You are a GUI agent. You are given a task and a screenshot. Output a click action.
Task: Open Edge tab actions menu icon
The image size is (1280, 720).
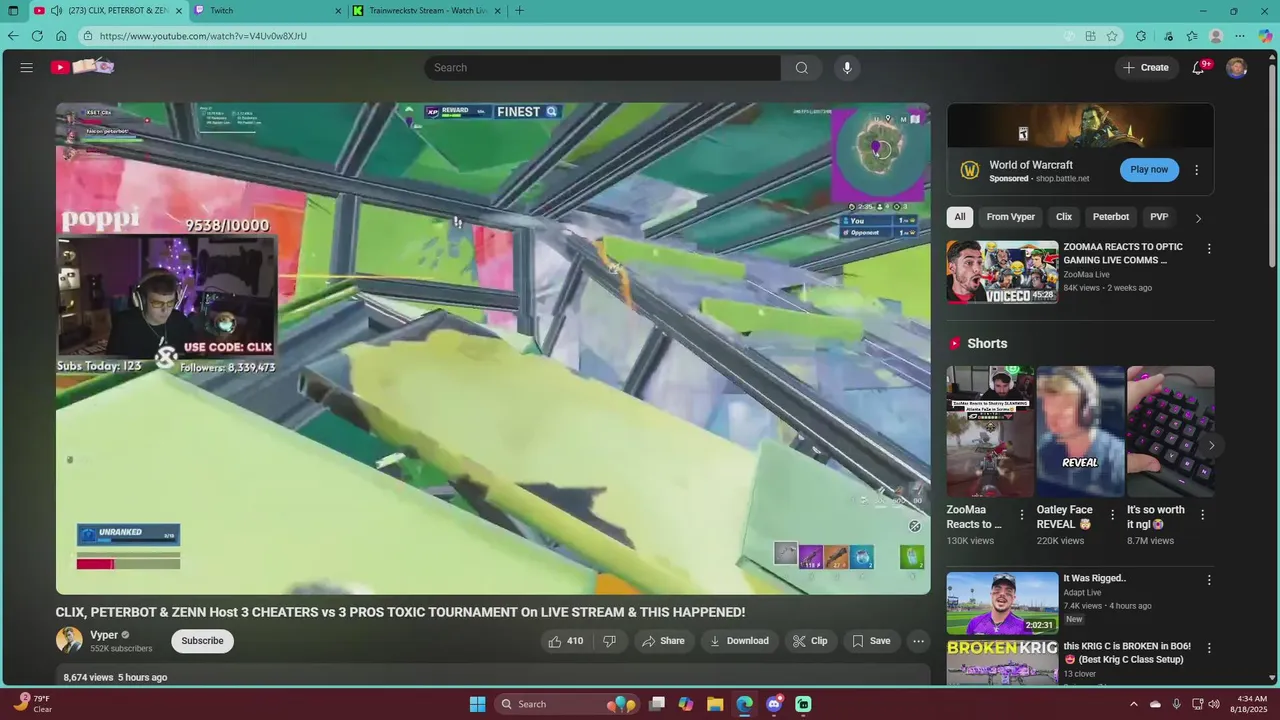[x=13, y=11]
